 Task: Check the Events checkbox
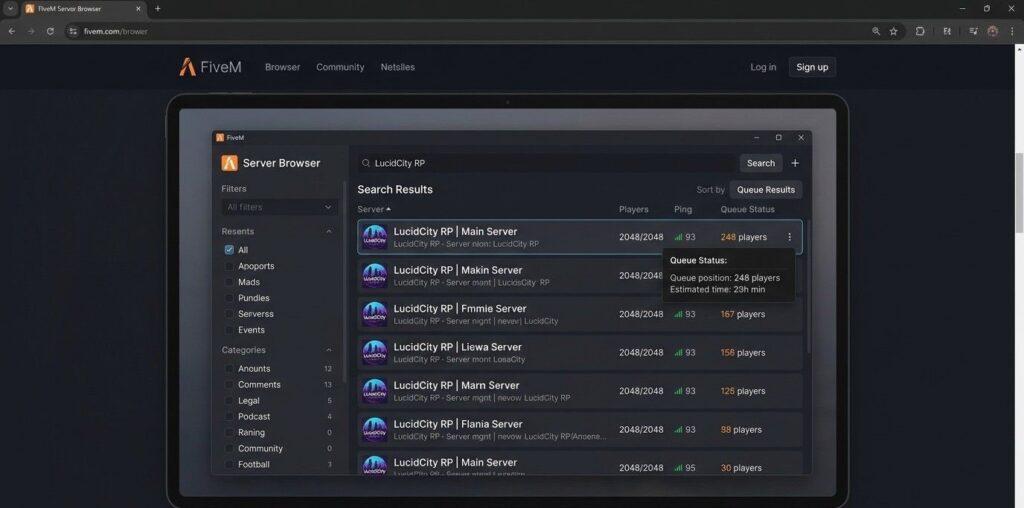coord(229,330)
